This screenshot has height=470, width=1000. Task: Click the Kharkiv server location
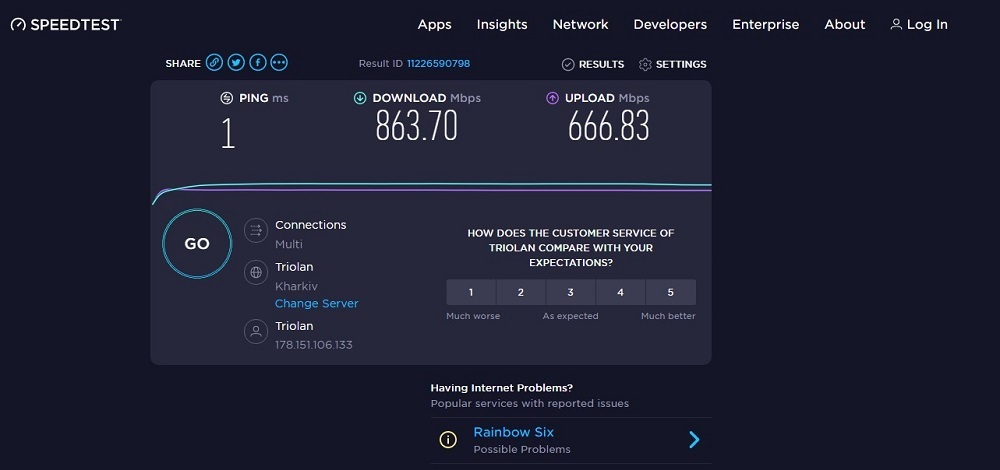pos(297,286)
